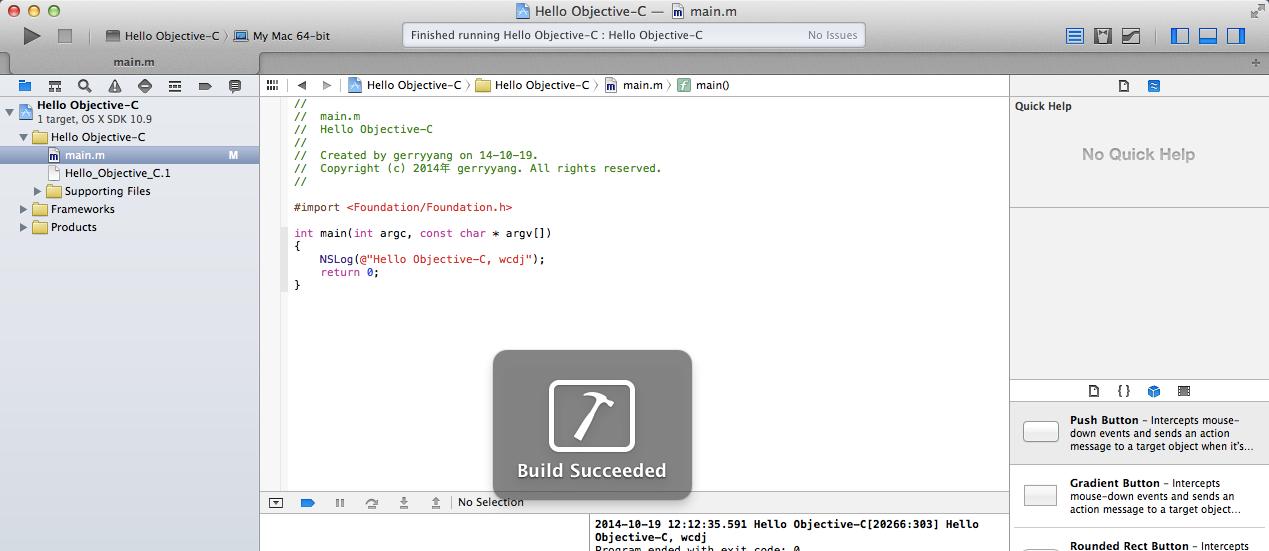The height and width of the screenshot is (551, 1269).
Task: Open the Hello Objective-C scheme dropdown
Action: pyautogui.click(x=162, y=36)
